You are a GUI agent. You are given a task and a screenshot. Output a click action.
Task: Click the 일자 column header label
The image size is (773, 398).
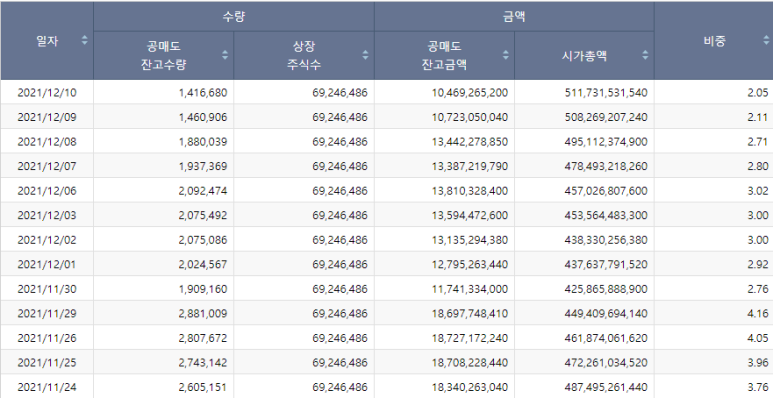point(47,41)
